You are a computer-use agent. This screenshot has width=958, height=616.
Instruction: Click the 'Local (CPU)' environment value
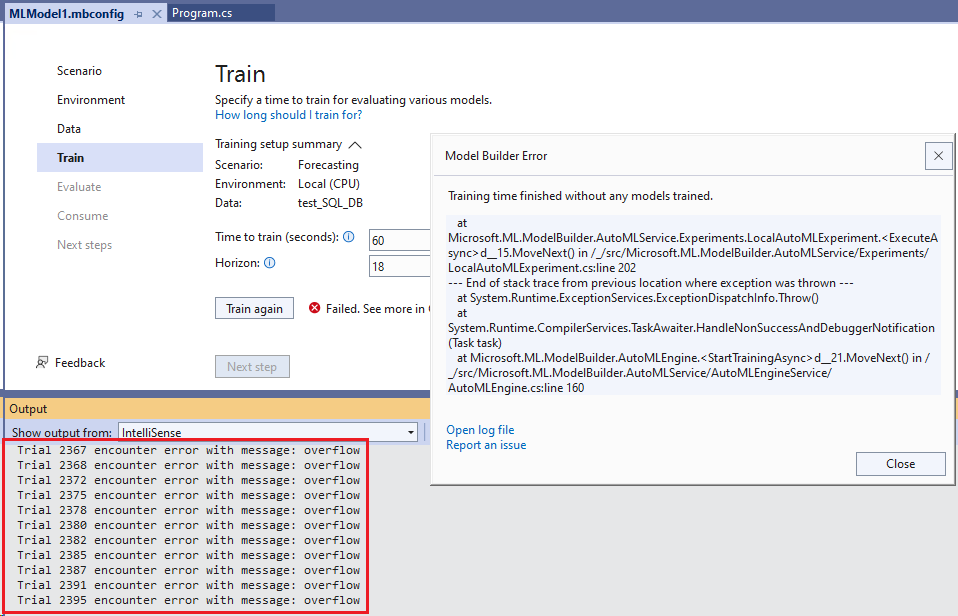click(329, 184)
